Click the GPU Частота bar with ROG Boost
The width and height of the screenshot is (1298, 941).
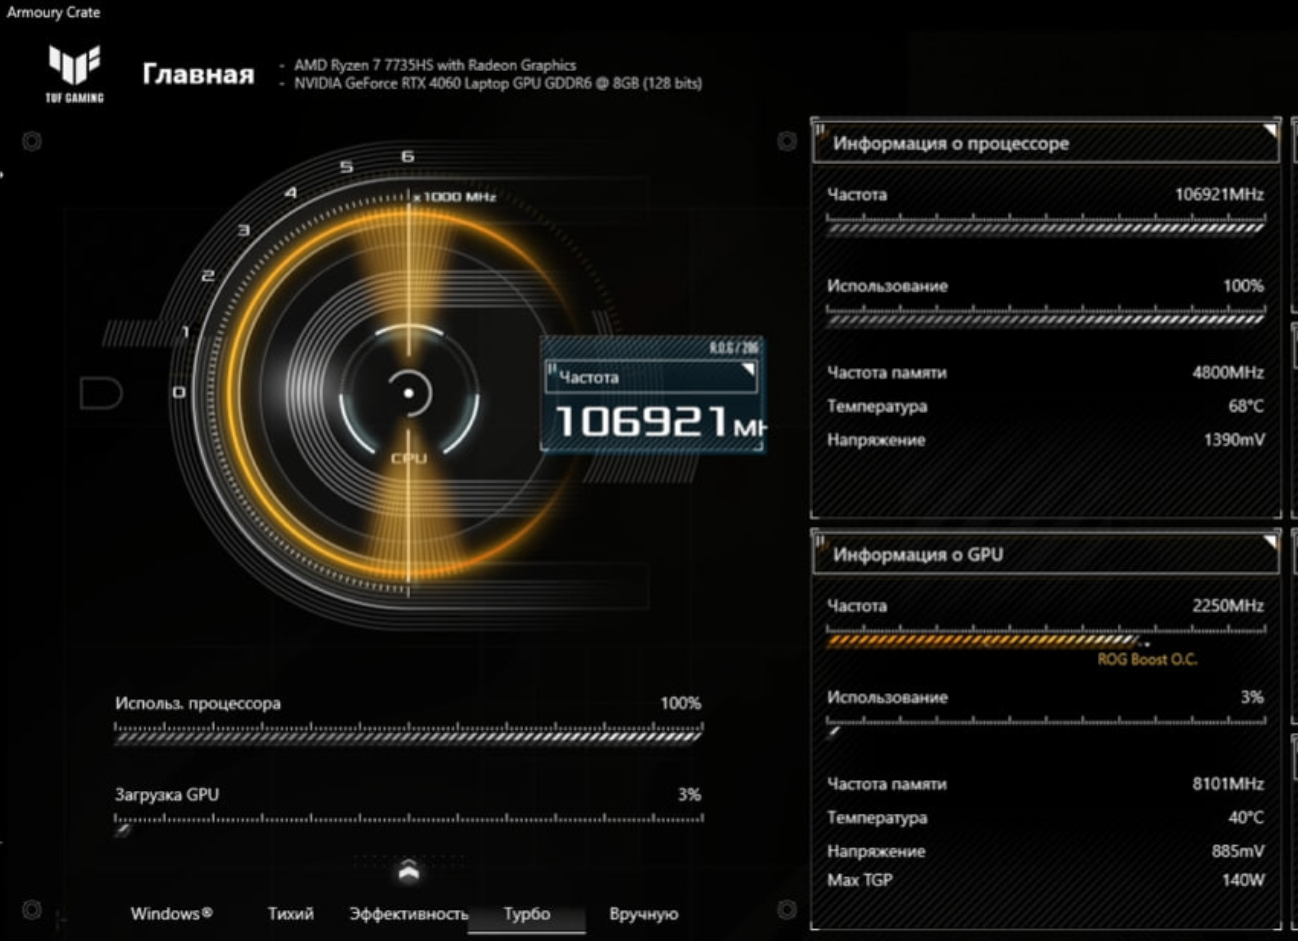coord(1045,636)
